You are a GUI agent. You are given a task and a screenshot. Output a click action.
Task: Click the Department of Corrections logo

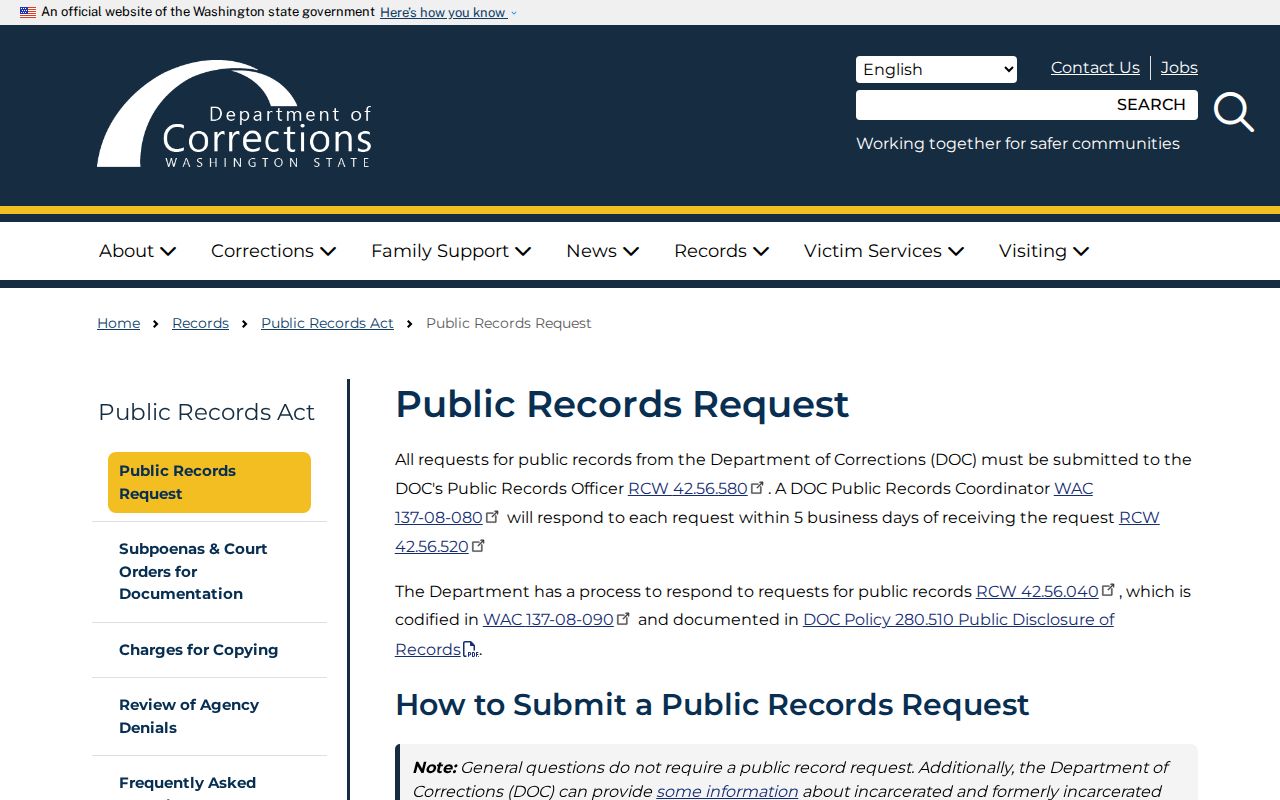(234, 114)
